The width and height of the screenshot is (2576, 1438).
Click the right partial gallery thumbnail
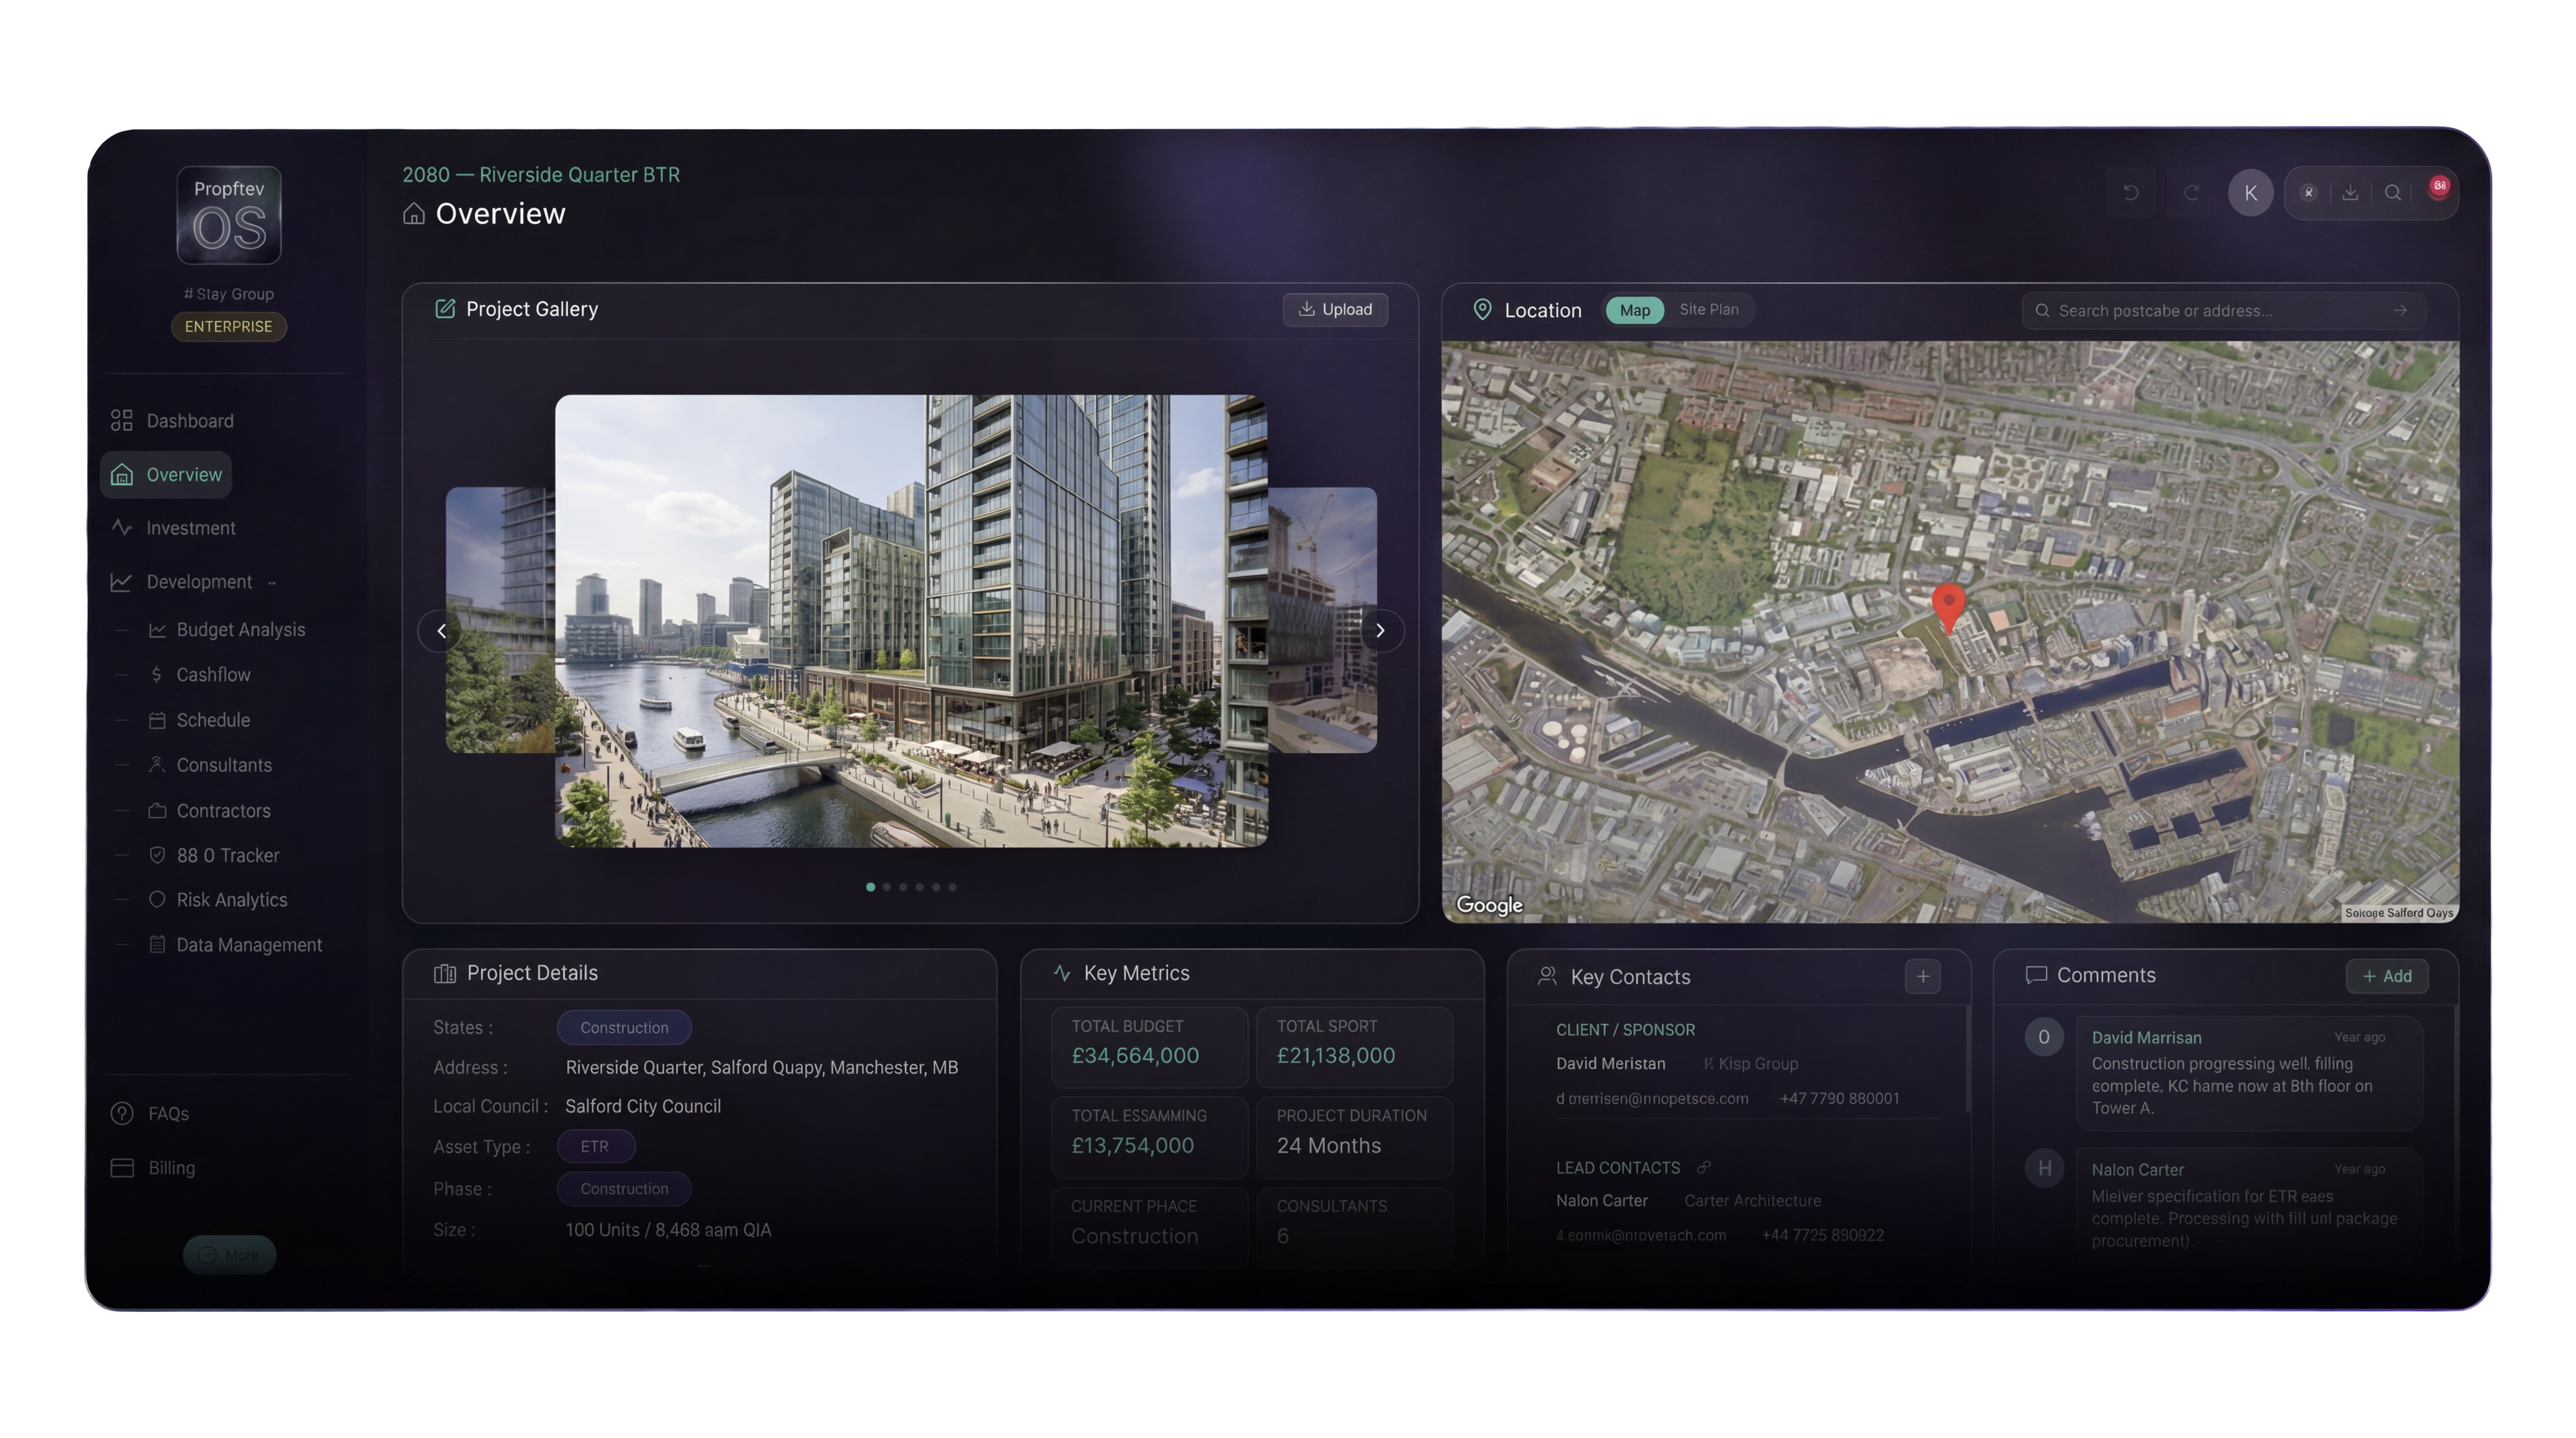[x=1322, y=620]
